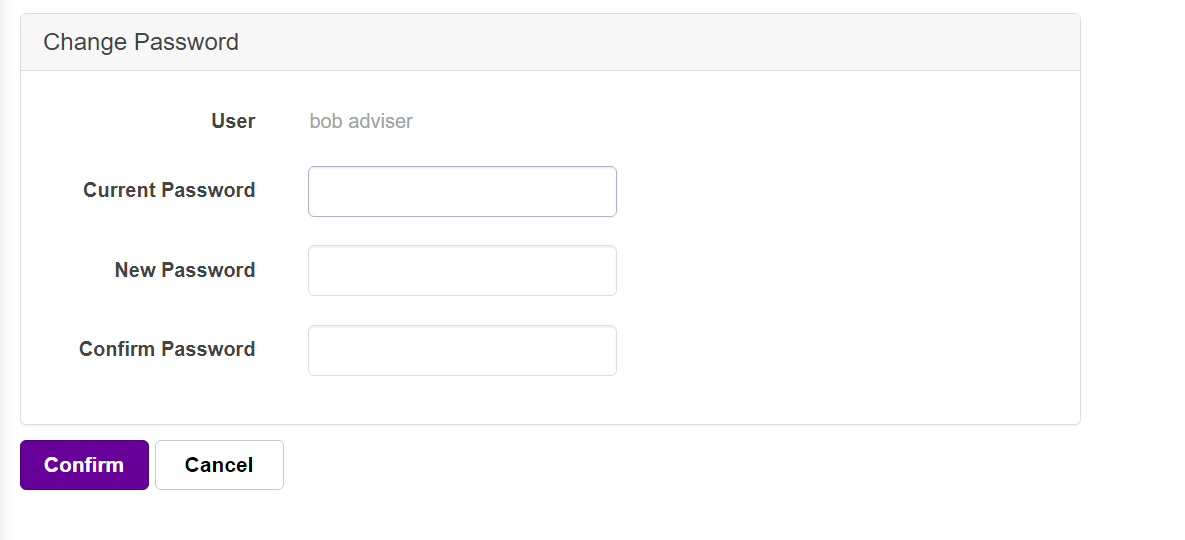
Task: Click the purple Confirm button
Action: coord(84,465)
